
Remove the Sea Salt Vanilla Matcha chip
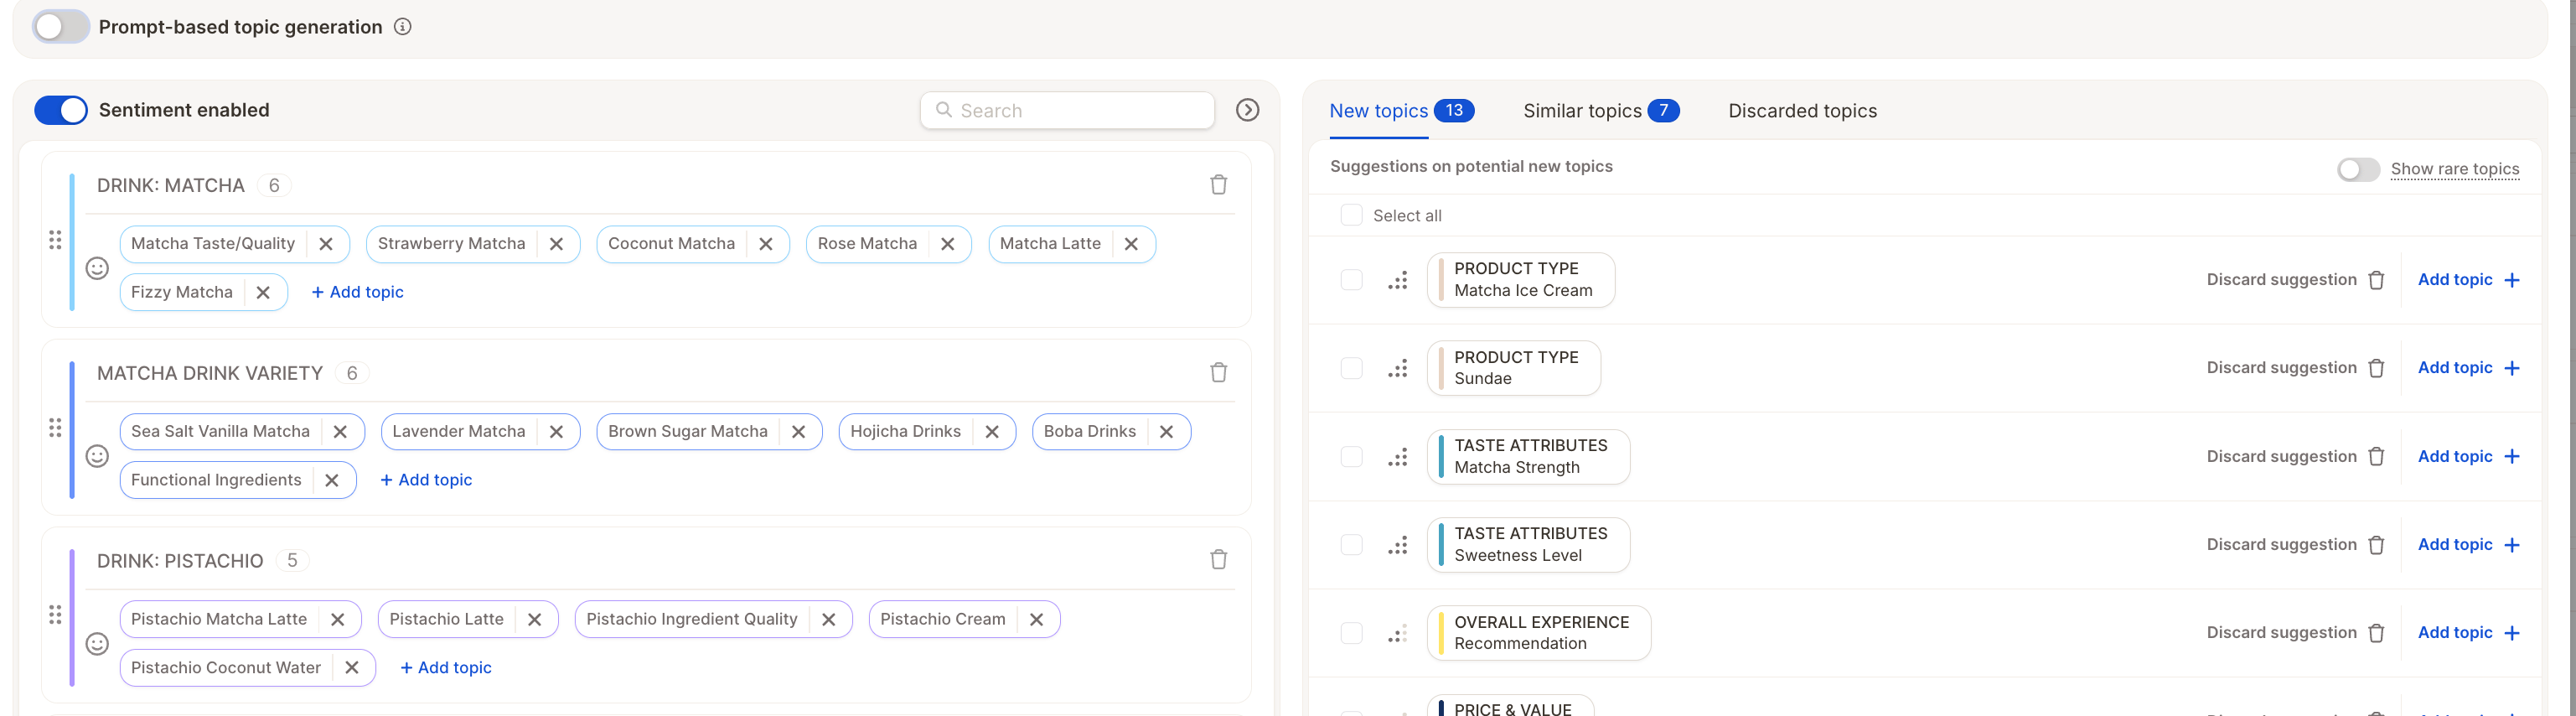[x=340, y=432]
